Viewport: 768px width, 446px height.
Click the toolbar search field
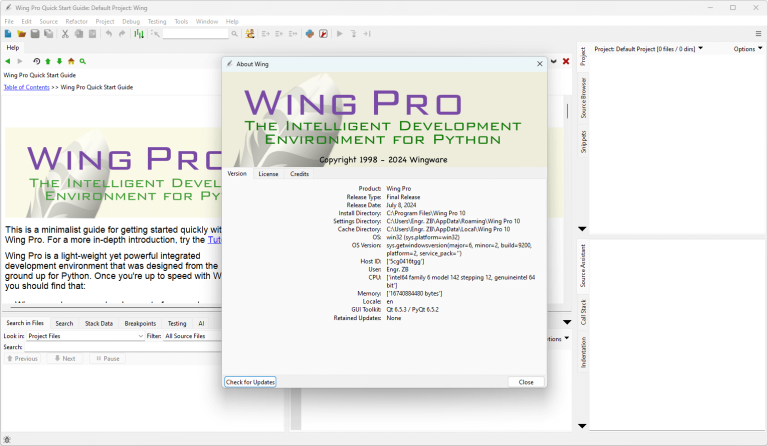point(195,34)
